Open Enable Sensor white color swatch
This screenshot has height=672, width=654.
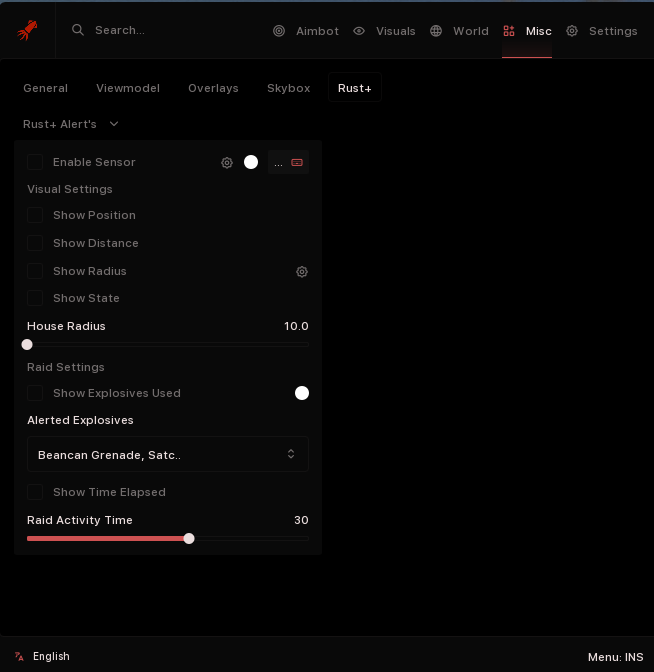pyautogui.click(x=251, y=162)
